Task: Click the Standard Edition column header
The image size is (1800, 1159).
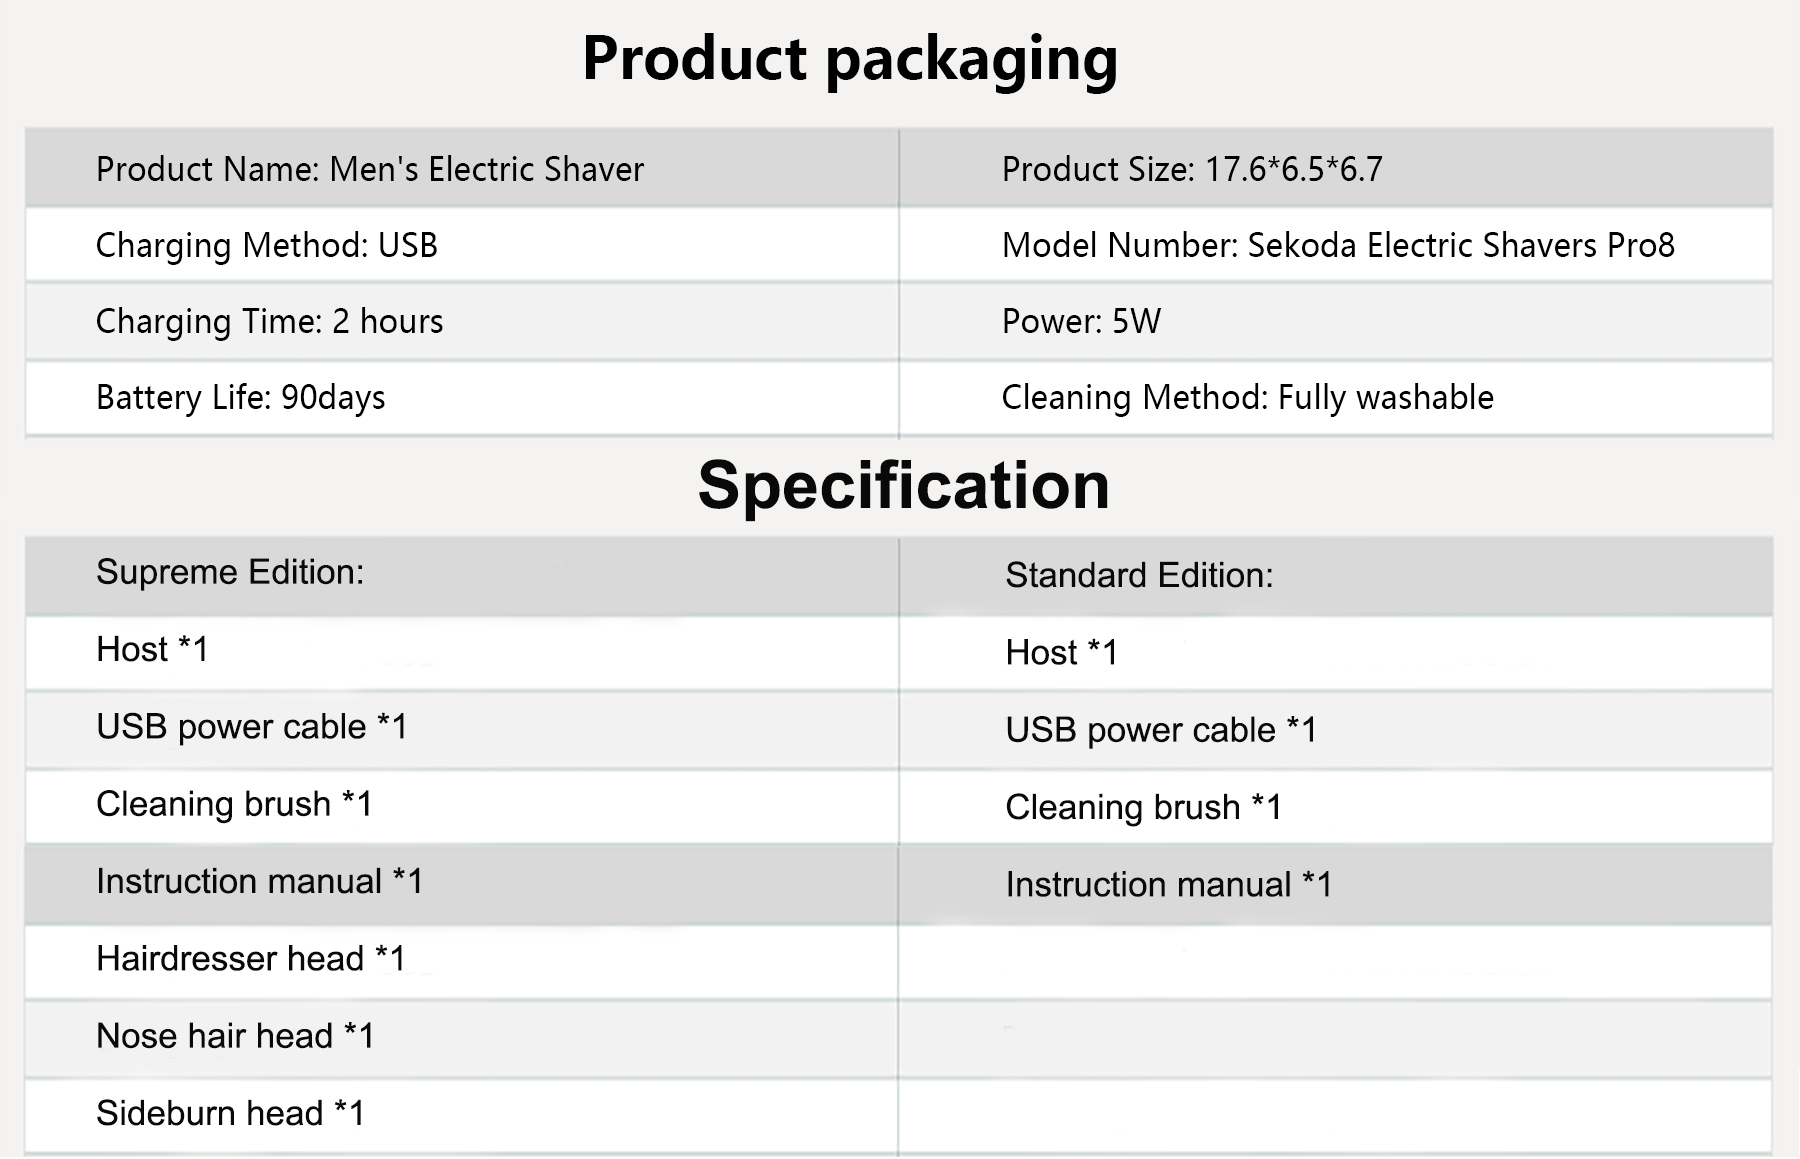Action: pyautogui.click(x=1139, y=576)
